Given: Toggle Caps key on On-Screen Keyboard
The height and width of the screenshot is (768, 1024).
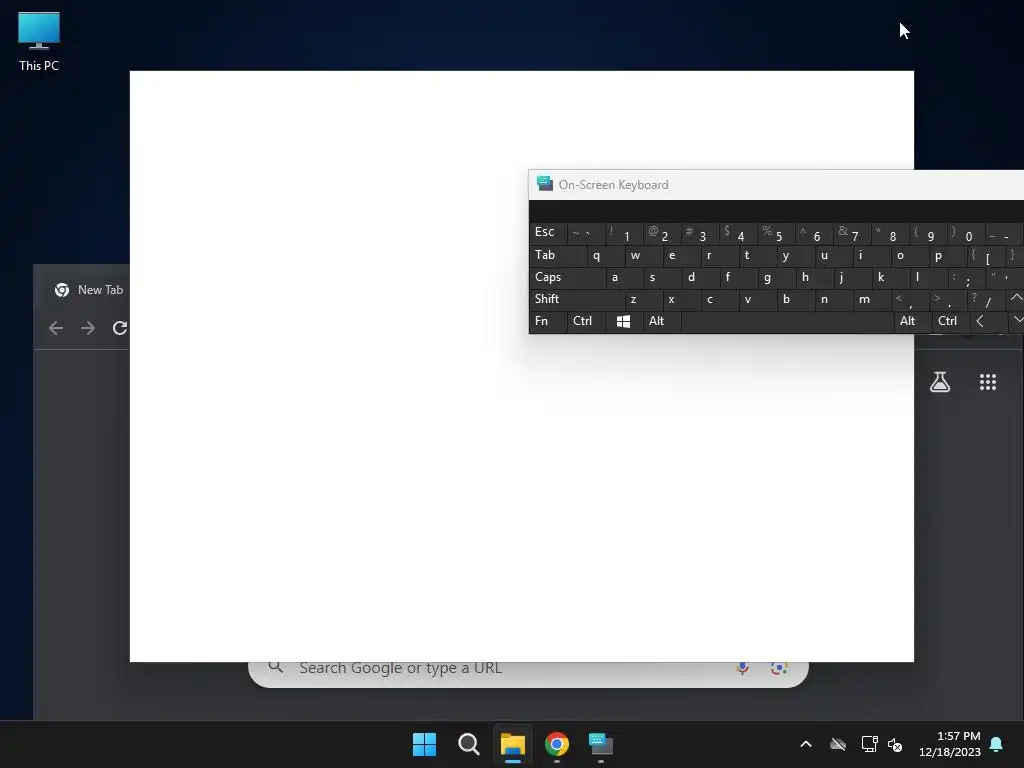Looking at the screenshot, I should click(567, 278).
